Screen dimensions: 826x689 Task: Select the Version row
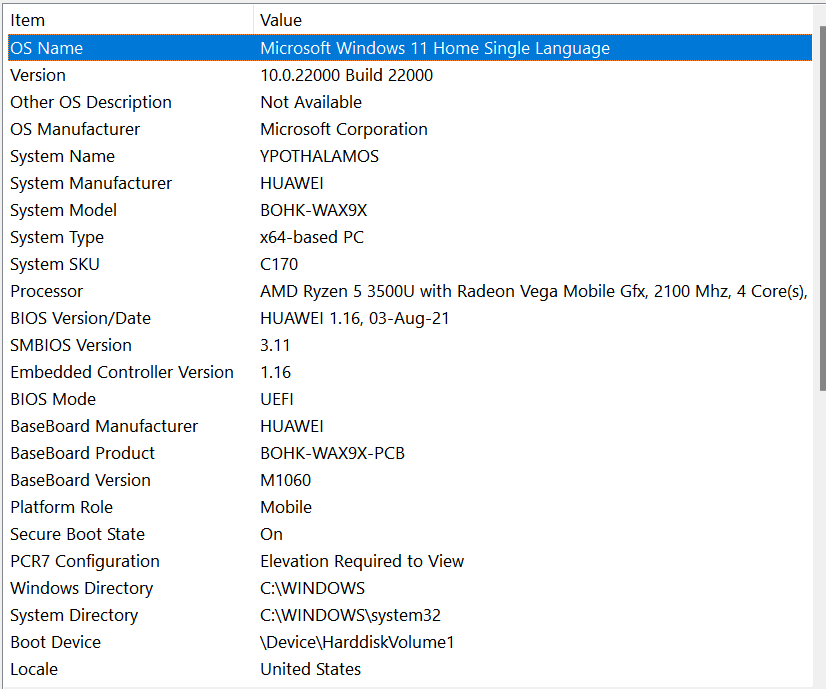[x=410, y=75]
